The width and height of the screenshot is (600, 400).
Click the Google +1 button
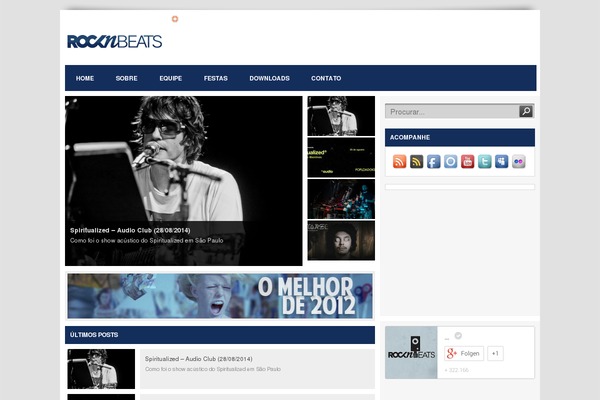pos(495,353)
